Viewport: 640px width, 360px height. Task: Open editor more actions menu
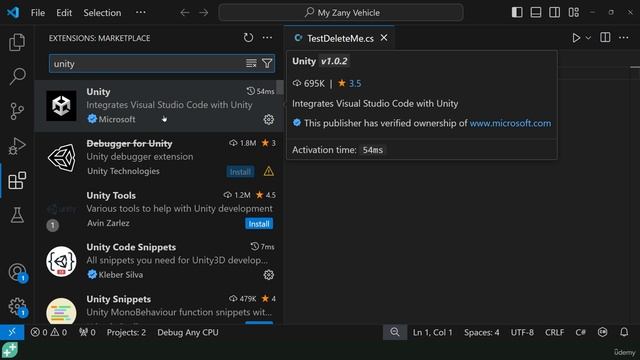click(x=624, y=38)
